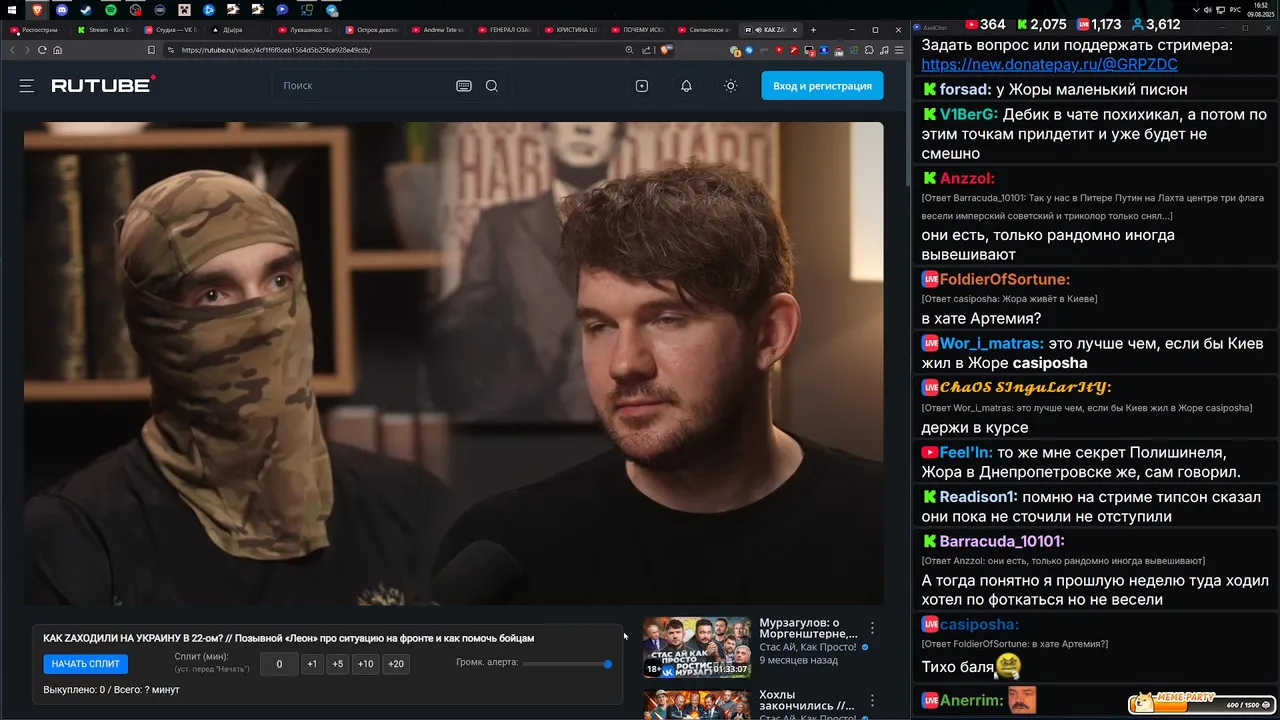This screenshot has height=720, width=1280.
Task: Open the Стас Ай, Как Просто! channel link
Action: 808,647
